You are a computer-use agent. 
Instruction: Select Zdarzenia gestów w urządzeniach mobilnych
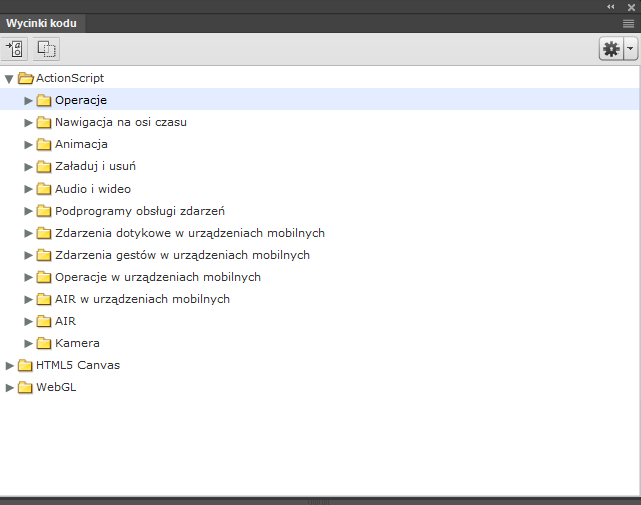click(x=182, y=255)
